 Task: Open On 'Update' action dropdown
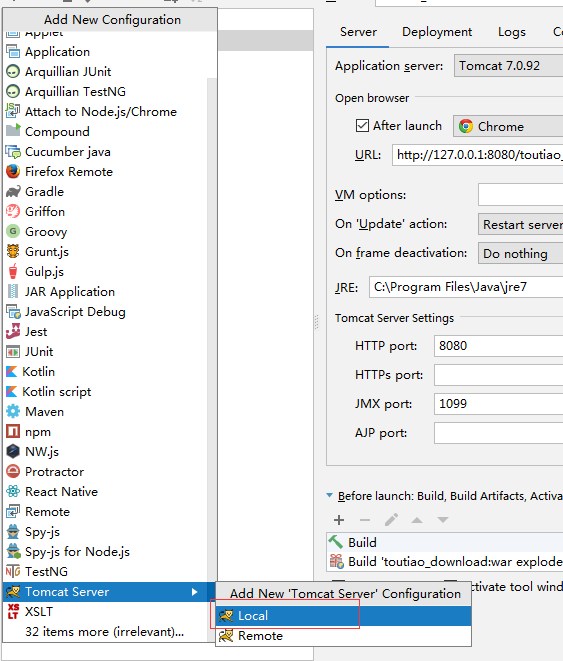click(520, 224)
